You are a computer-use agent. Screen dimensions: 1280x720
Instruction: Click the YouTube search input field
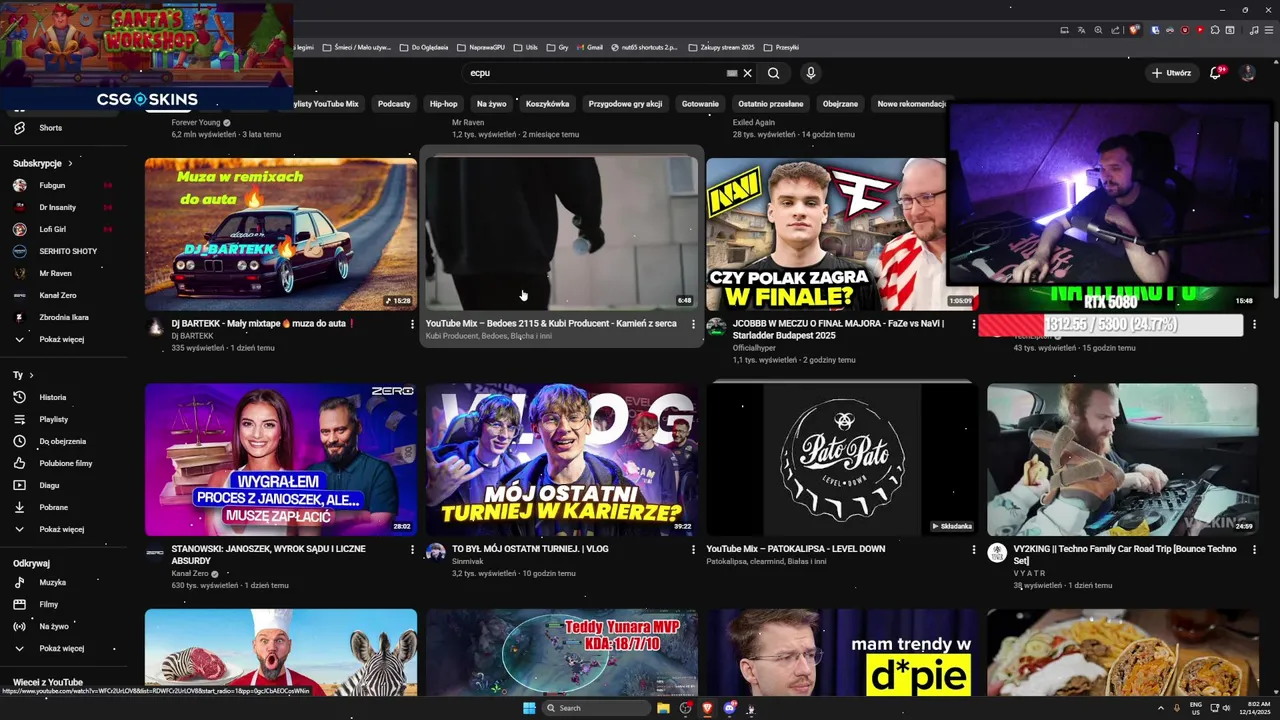(596, 73)
